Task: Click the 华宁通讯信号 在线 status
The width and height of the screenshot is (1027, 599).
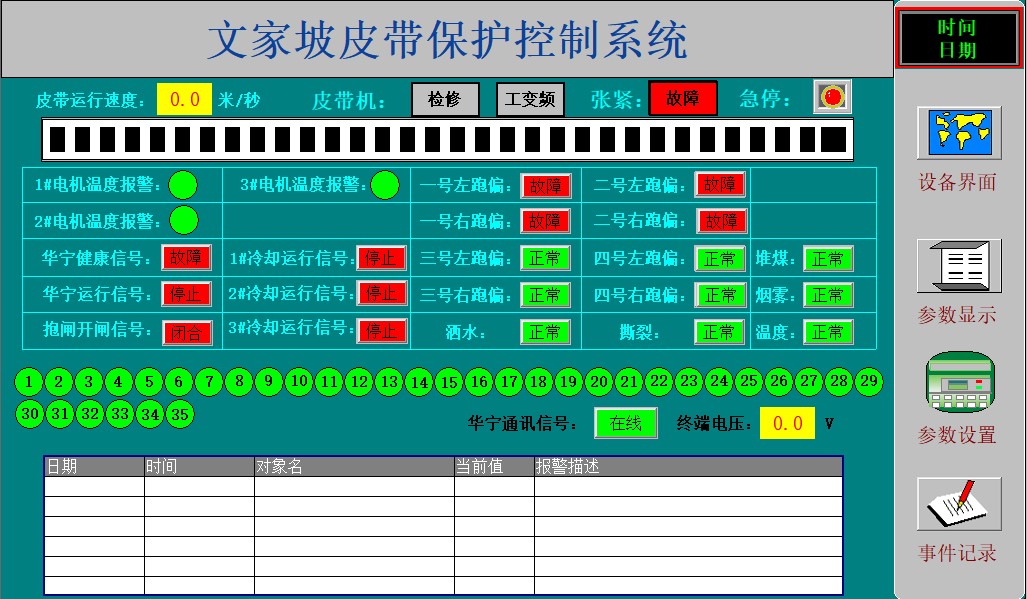Action: 626,423
